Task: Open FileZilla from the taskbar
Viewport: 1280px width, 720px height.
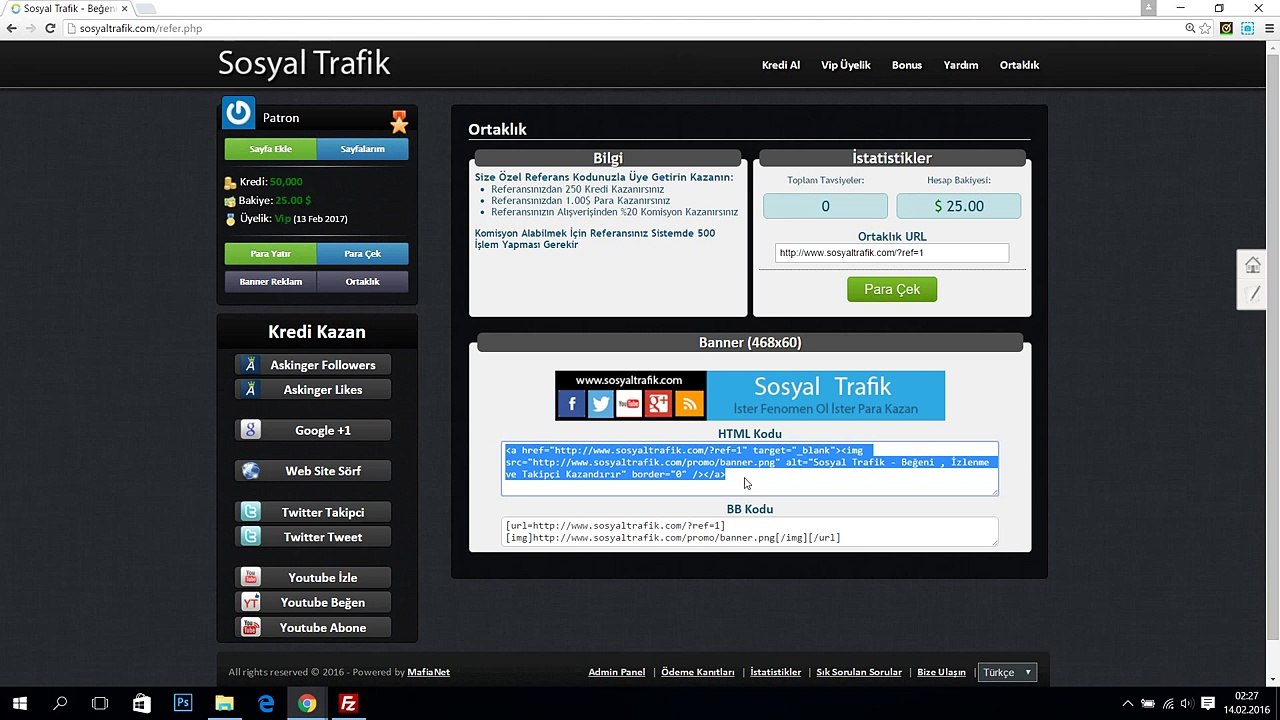Action: click(x=348, y=703)
